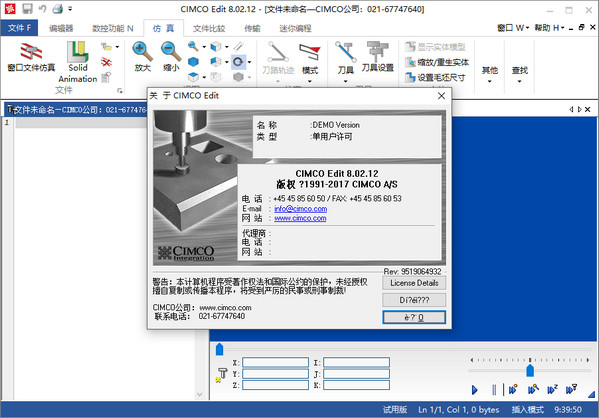Click the save disk icon in title bar
Screen dimensions: 599x418
[x=28, y=8]
